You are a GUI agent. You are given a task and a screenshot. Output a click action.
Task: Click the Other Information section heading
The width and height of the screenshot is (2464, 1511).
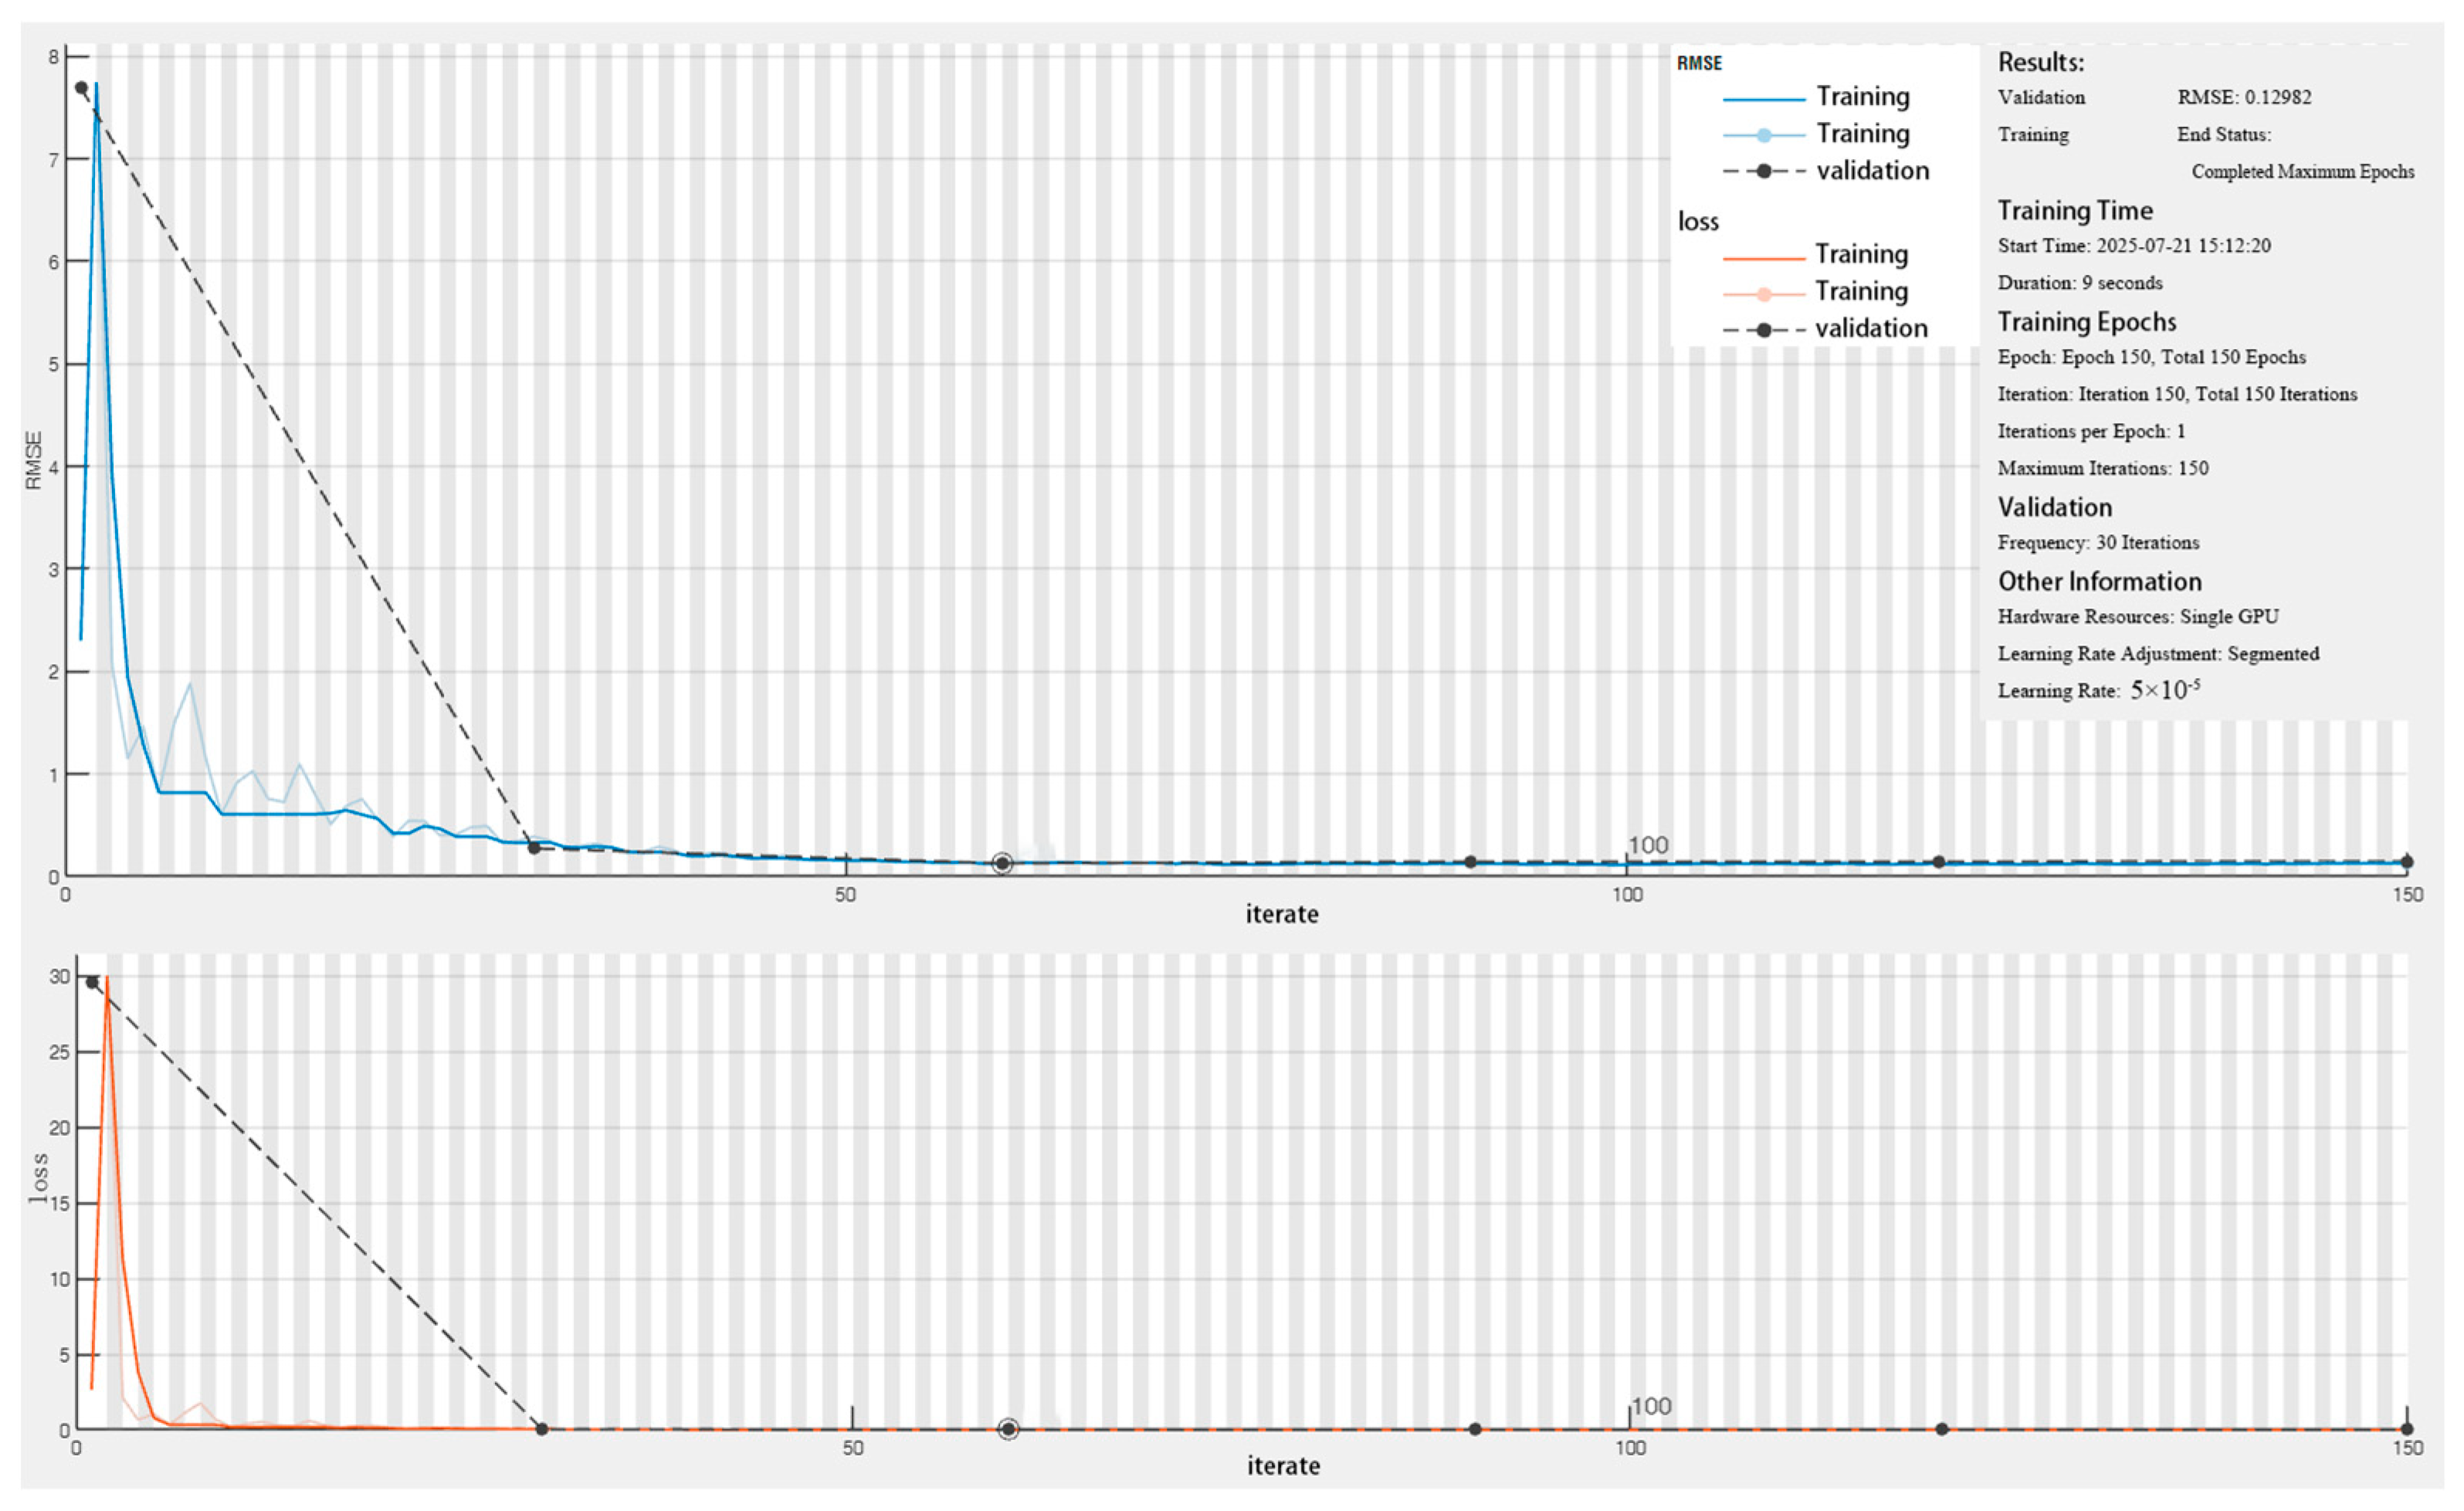pyautogui.click(x=2099, y=582)
